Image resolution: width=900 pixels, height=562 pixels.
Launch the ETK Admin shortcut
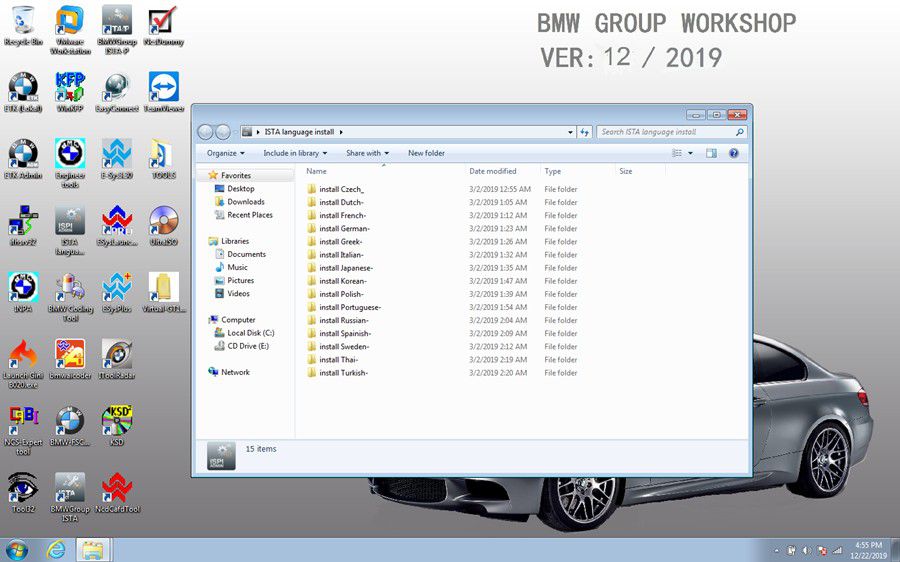23,159
